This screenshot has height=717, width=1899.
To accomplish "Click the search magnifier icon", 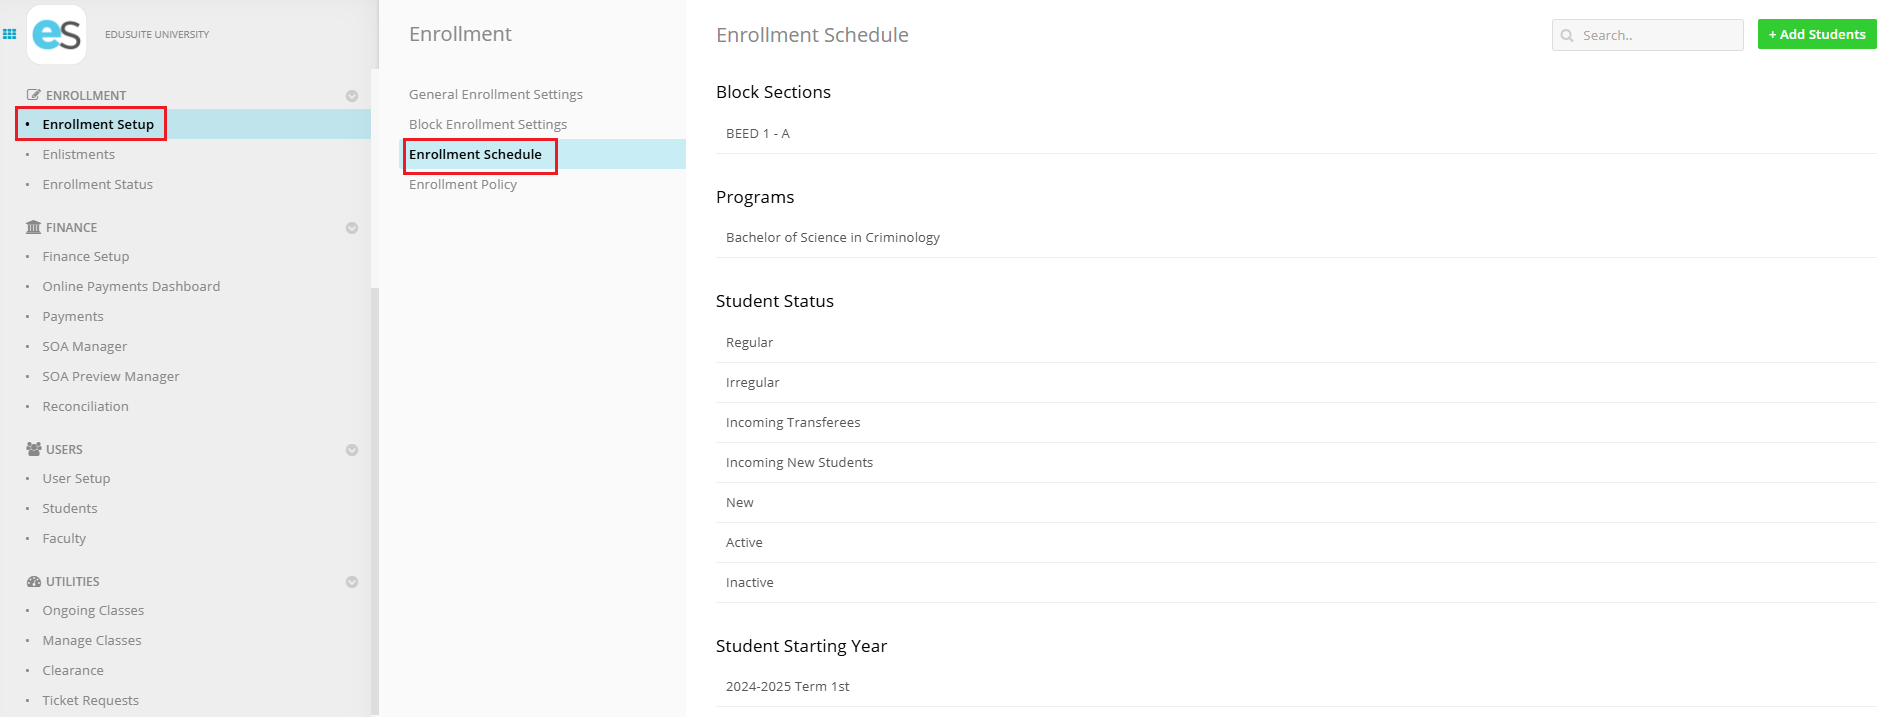I will pyautogui.click(x=1567, y=36).
